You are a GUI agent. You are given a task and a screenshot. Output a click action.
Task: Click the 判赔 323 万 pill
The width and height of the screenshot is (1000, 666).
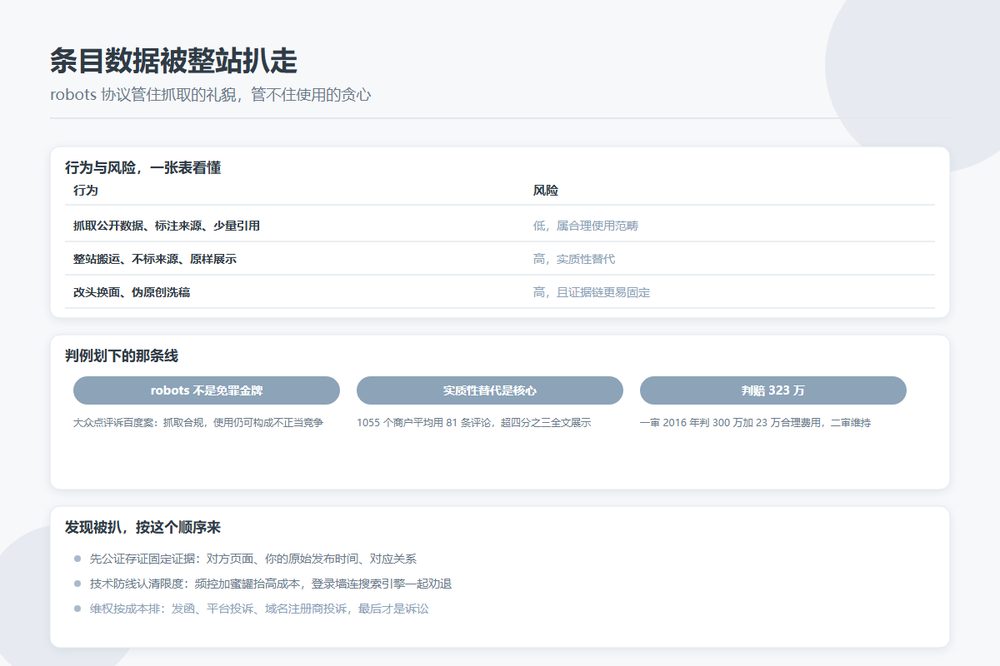(773, 390)
